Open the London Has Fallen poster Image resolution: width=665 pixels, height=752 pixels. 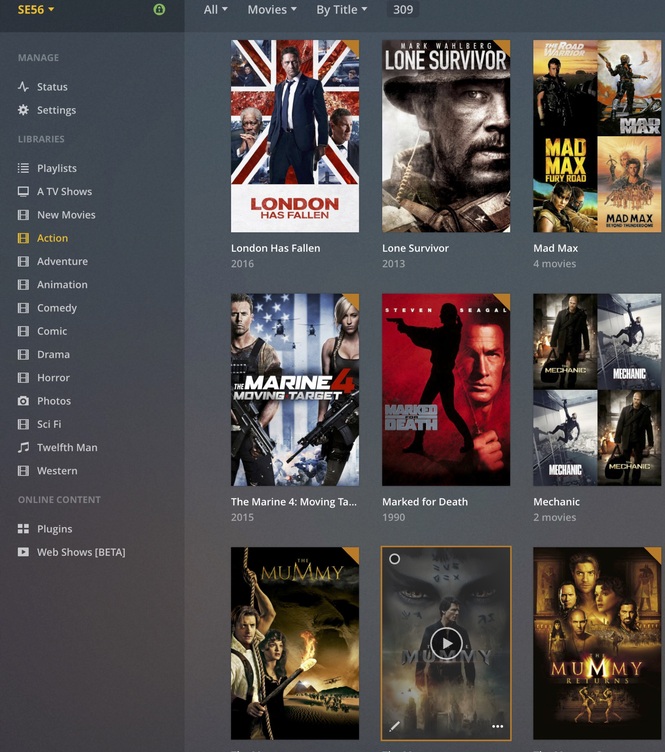pos(295,136)
